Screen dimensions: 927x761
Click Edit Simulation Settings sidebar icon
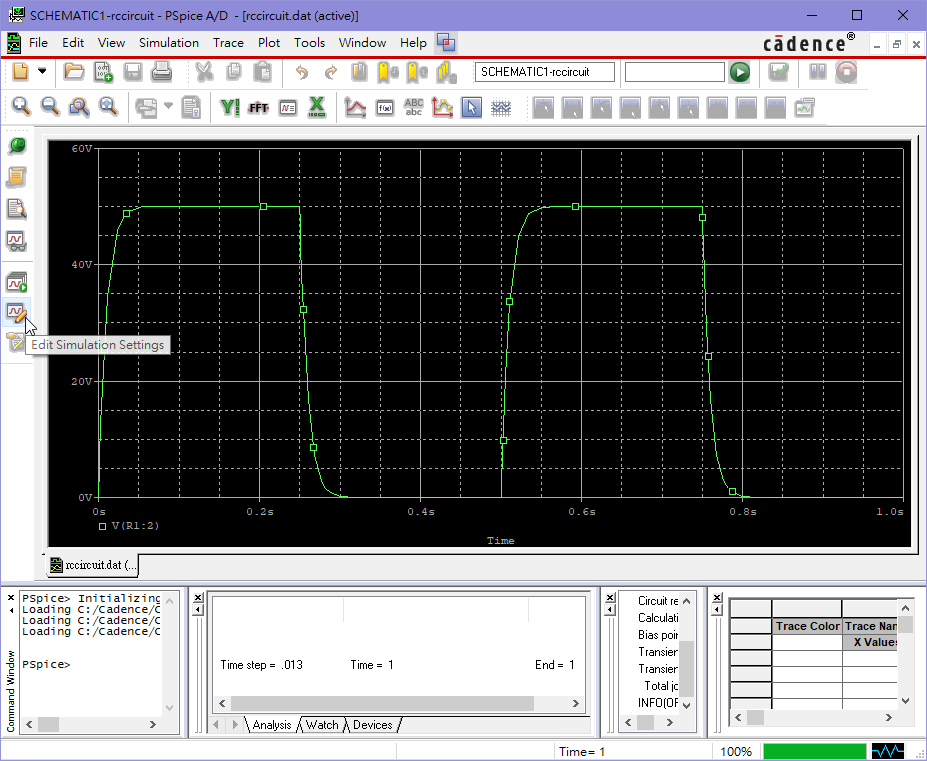click(17, 311)
